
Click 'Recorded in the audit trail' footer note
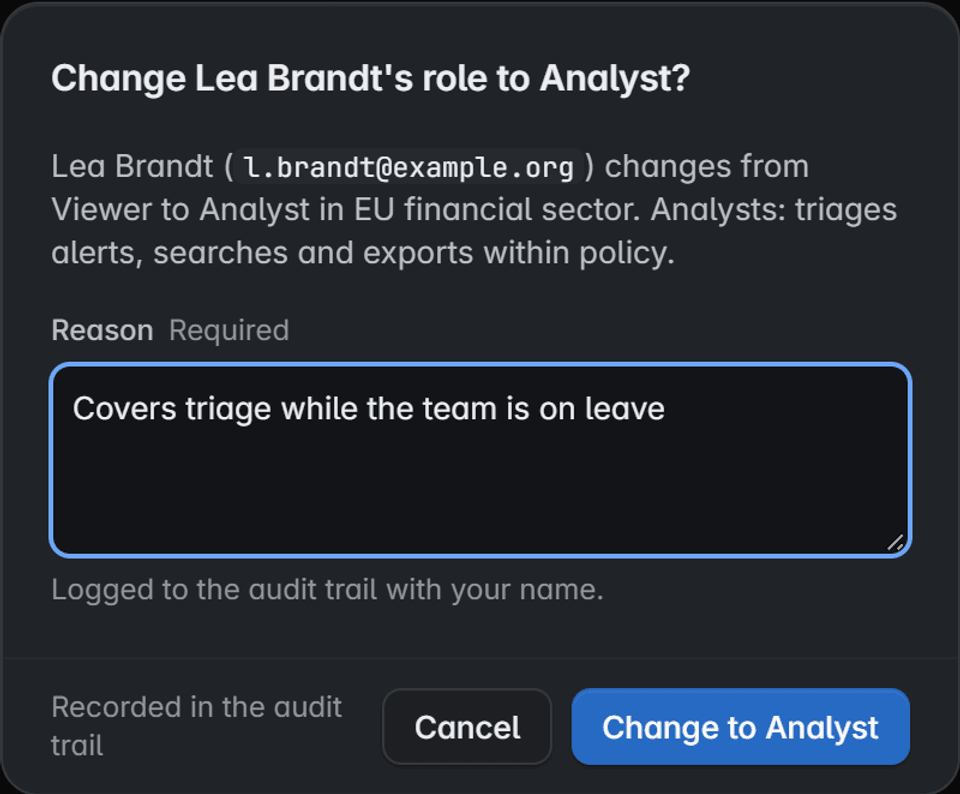(x=197, y=727)
